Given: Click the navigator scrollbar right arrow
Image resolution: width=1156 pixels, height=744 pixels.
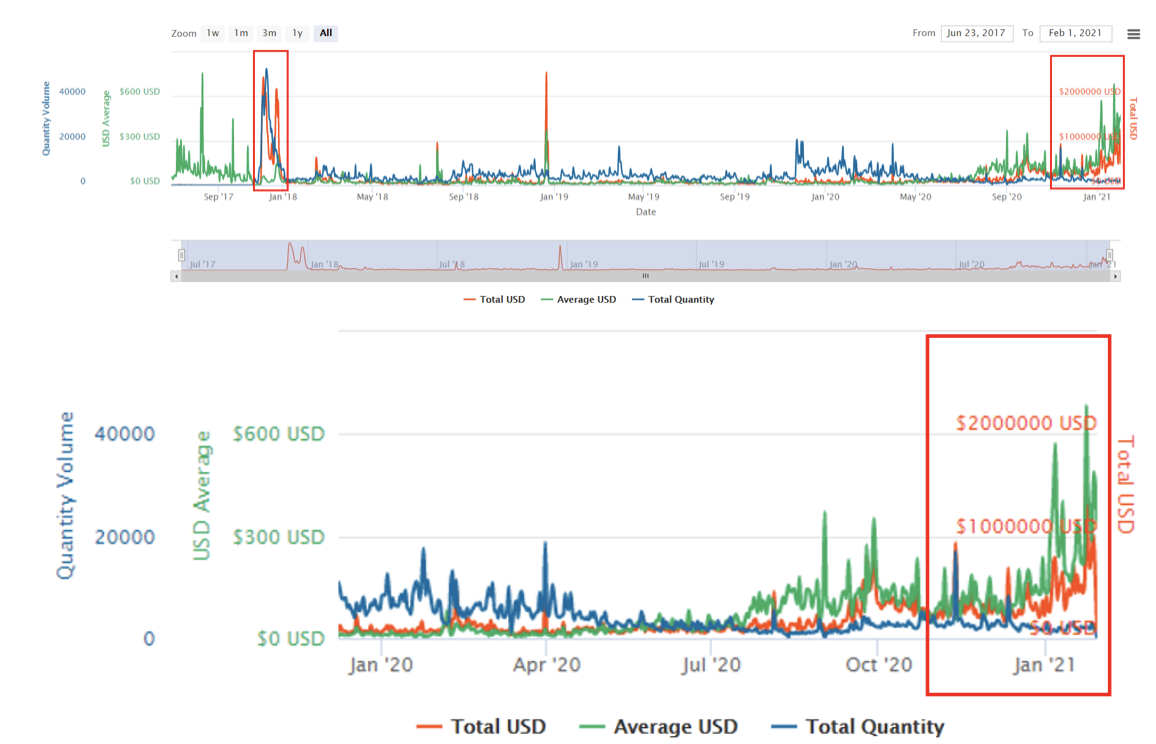Looking at the screenshot, I should pos(1115,276).
